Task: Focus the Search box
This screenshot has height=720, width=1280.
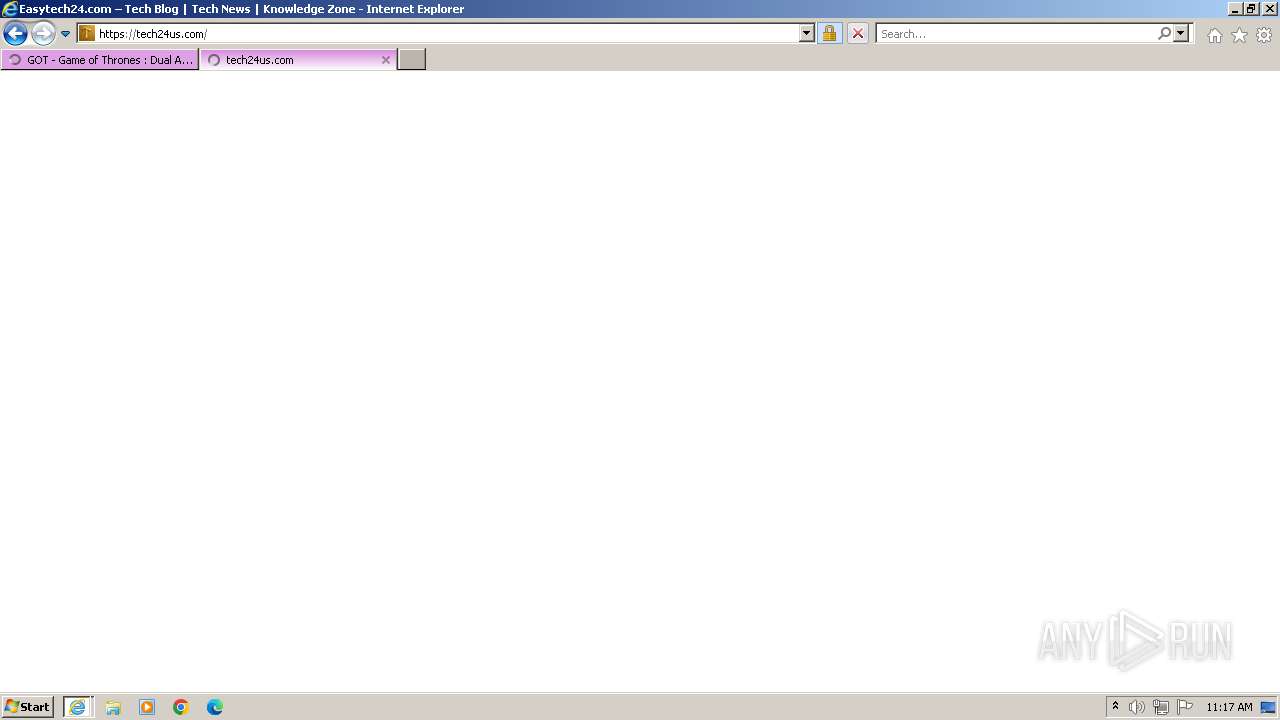Action: 1016,34
